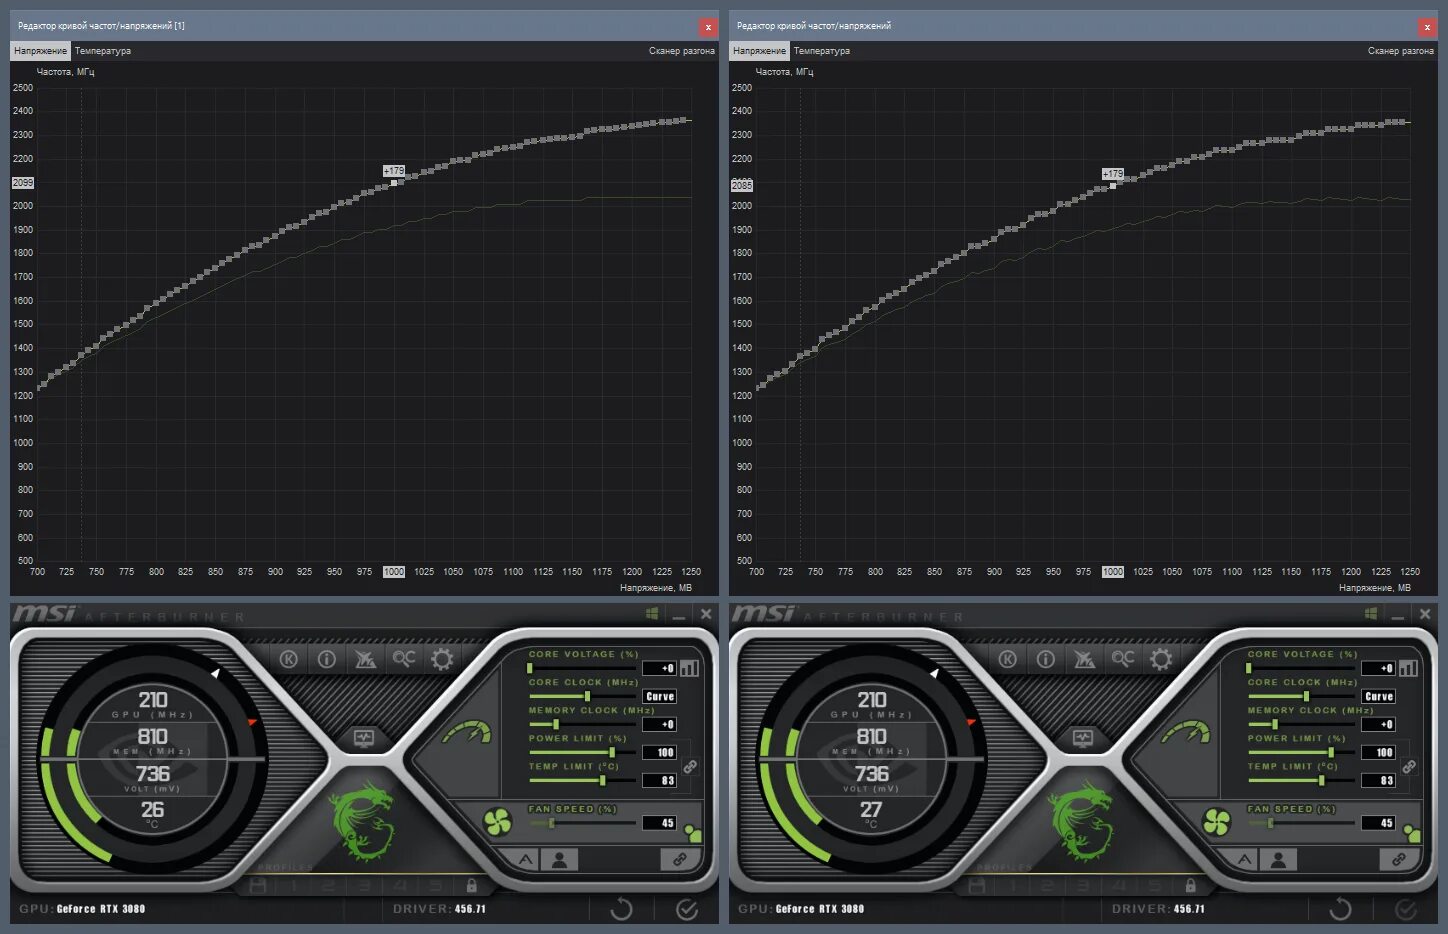Toggle profile lock icon in right Afterburner

[x=1190, y=886]
